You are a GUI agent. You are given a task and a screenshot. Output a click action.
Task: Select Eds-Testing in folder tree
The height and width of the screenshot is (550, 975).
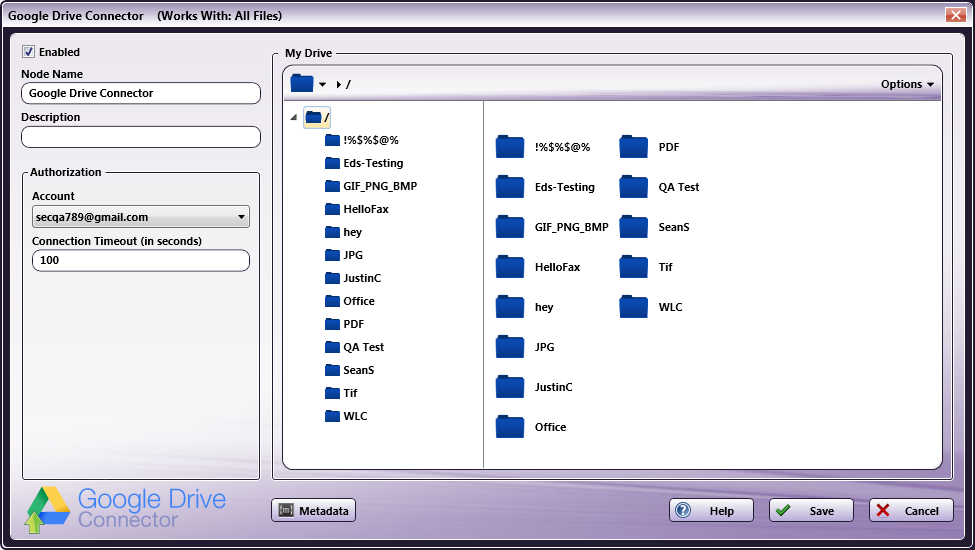click(364, 163)
